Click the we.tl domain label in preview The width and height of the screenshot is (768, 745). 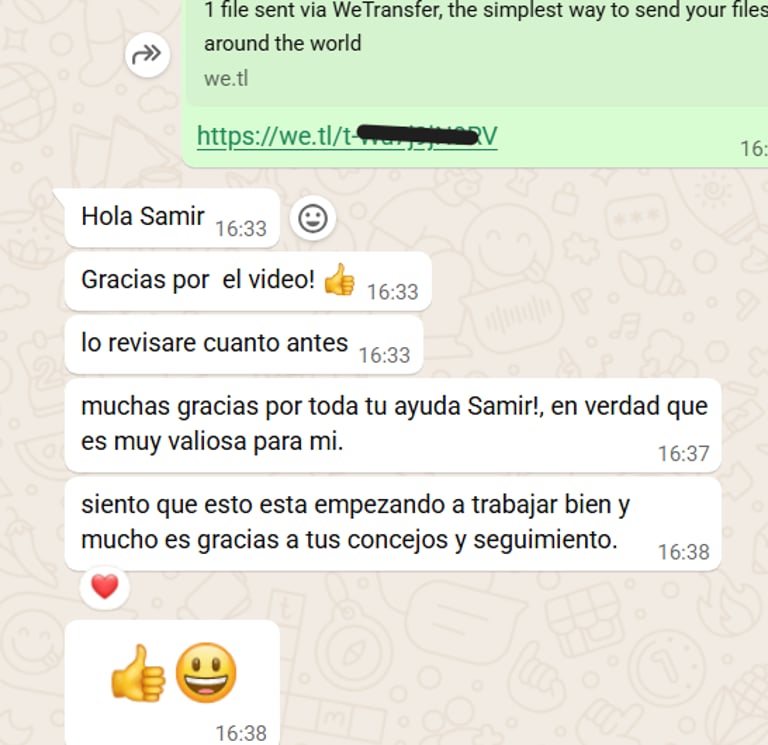[x=226, y=79]
